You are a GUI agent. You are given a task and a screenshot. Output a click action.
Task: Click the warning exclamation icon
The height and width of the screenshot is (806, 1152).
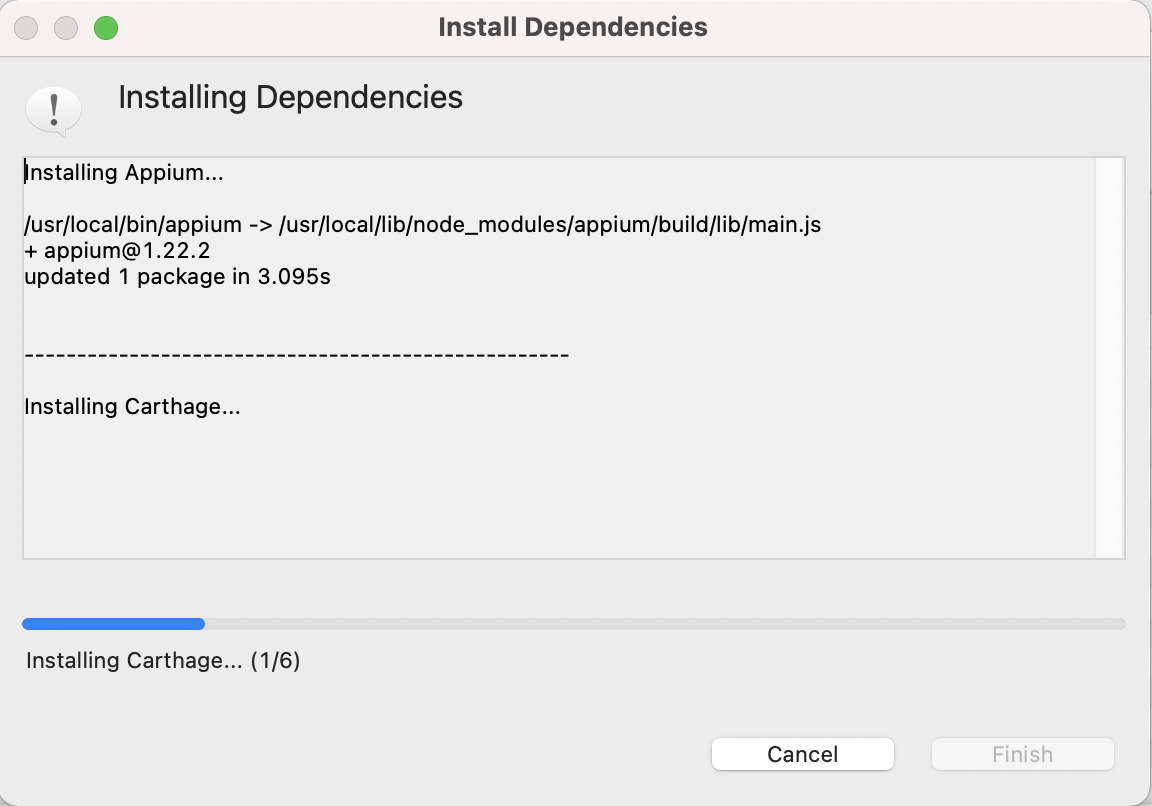pyautogui.click(x=54, y=108)
